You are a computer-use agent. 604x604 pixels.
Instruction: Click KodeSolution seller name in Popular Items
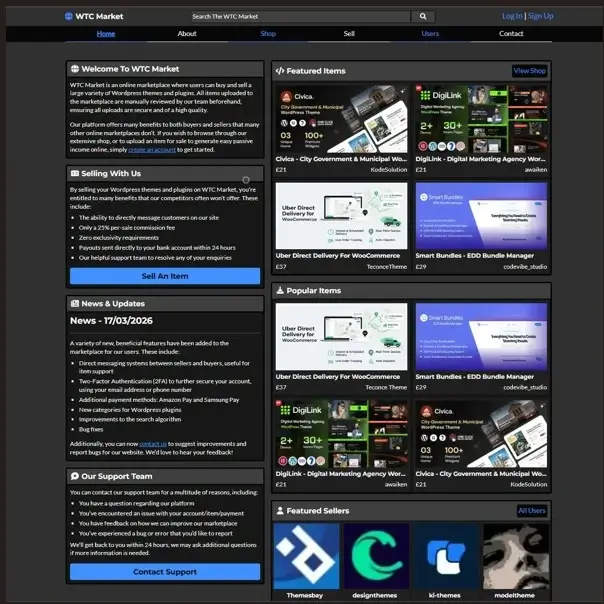[528, 485]
